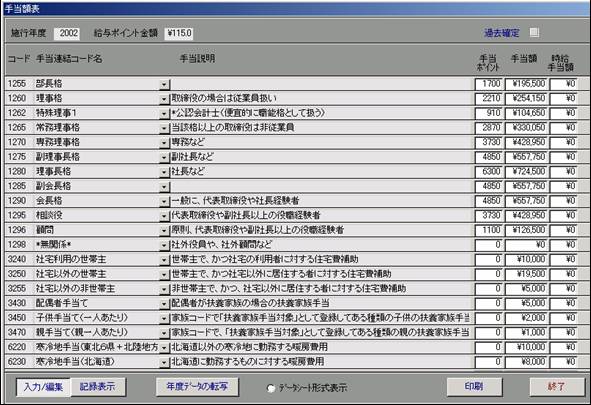Select 手当ポイント field with value 1700

coord(489,84)
